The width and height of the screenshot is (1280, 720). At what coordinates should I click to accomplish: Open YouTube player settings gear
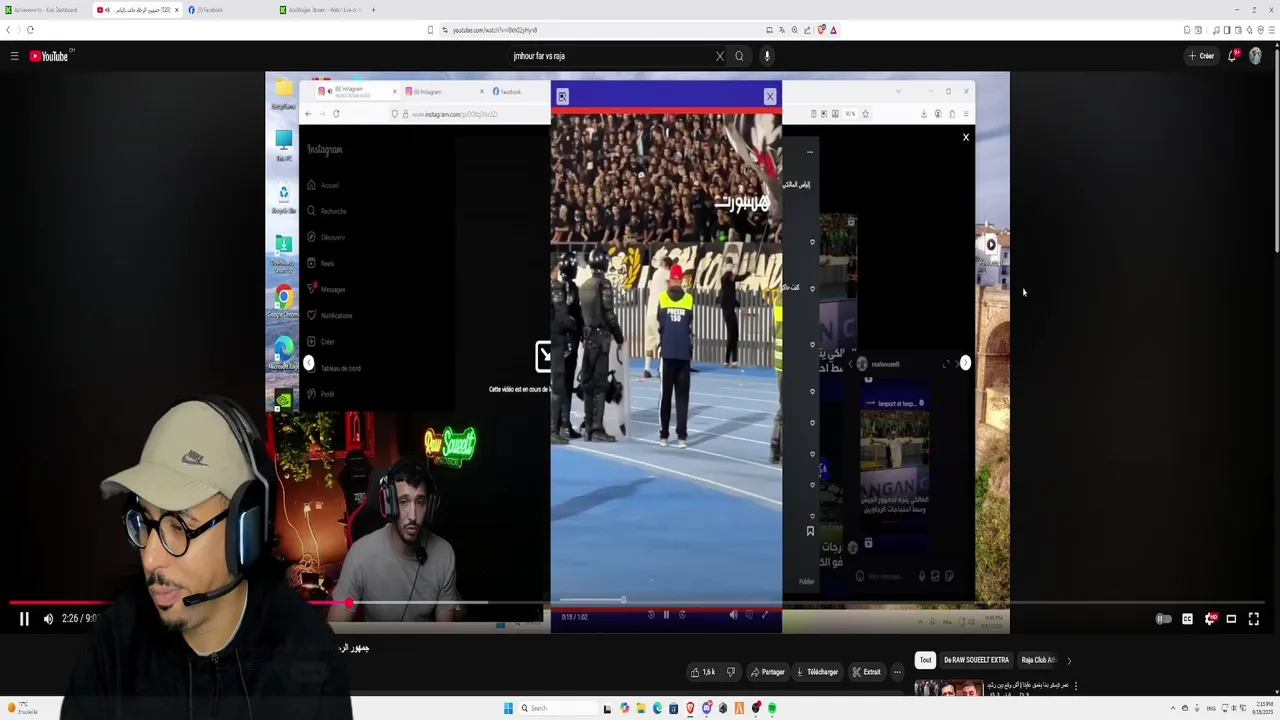(x=1210, y=619)
